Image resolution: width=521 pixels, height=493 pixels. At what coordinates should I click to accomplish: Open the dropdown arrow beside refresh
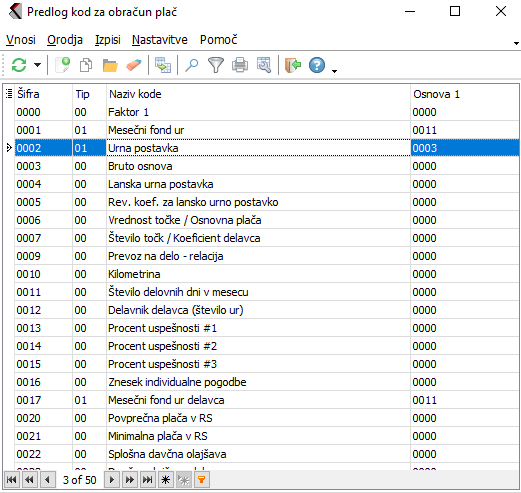pyautogui.click(x=38, y=65)
